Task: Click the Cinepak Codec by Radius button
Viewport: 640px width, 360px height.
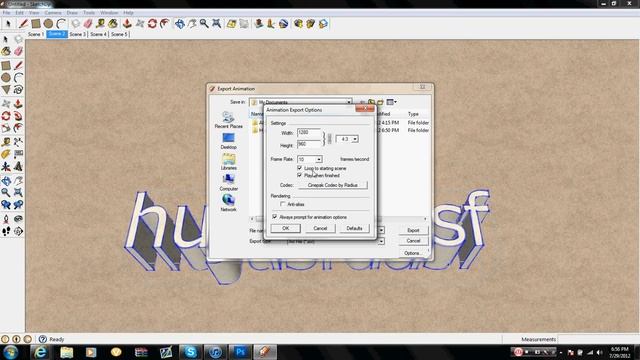Action: tap(332, 185)
